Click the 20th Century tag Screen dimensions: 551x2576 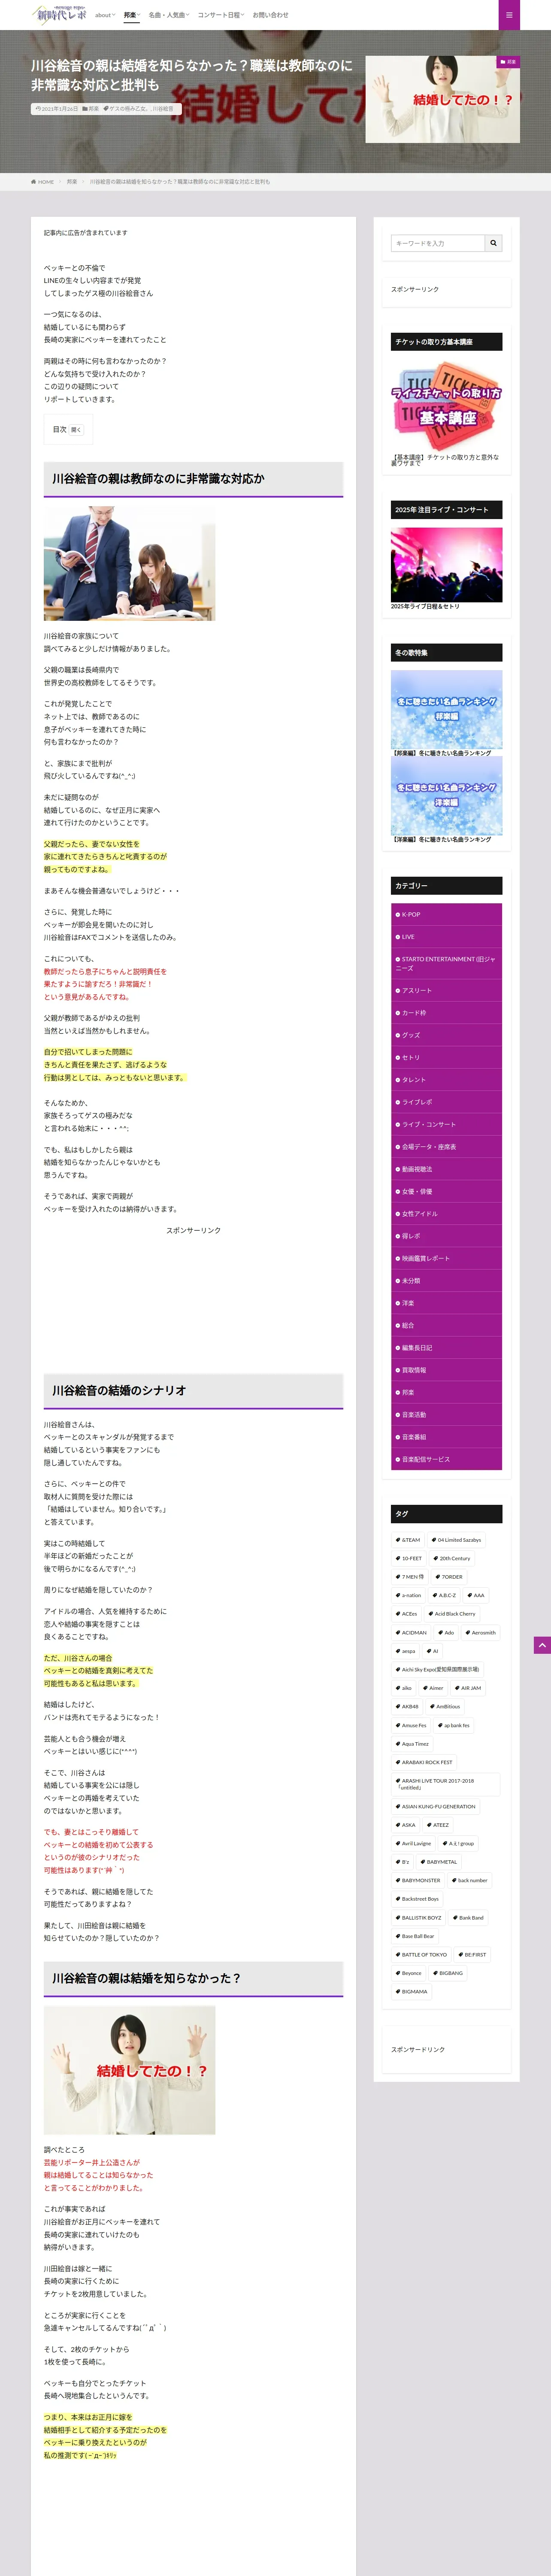(x=452, y=1558)
